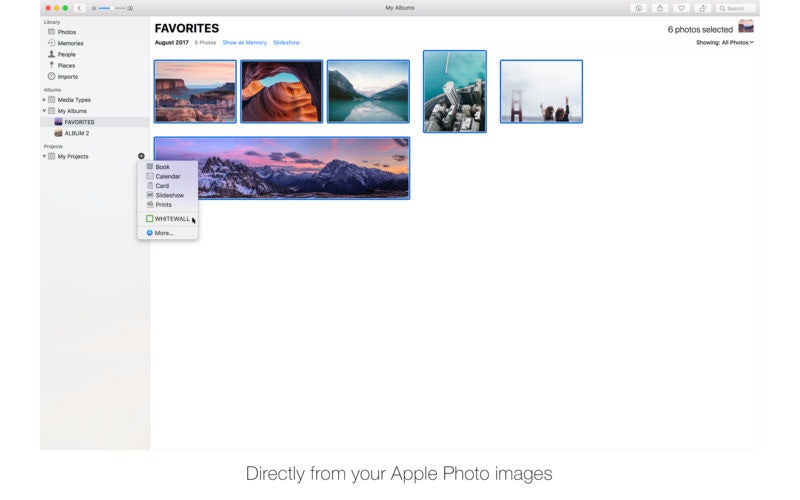Screen dimensions: 800x500
Task: Click the 6 photos selected label
Action: (x=700, y=30)
